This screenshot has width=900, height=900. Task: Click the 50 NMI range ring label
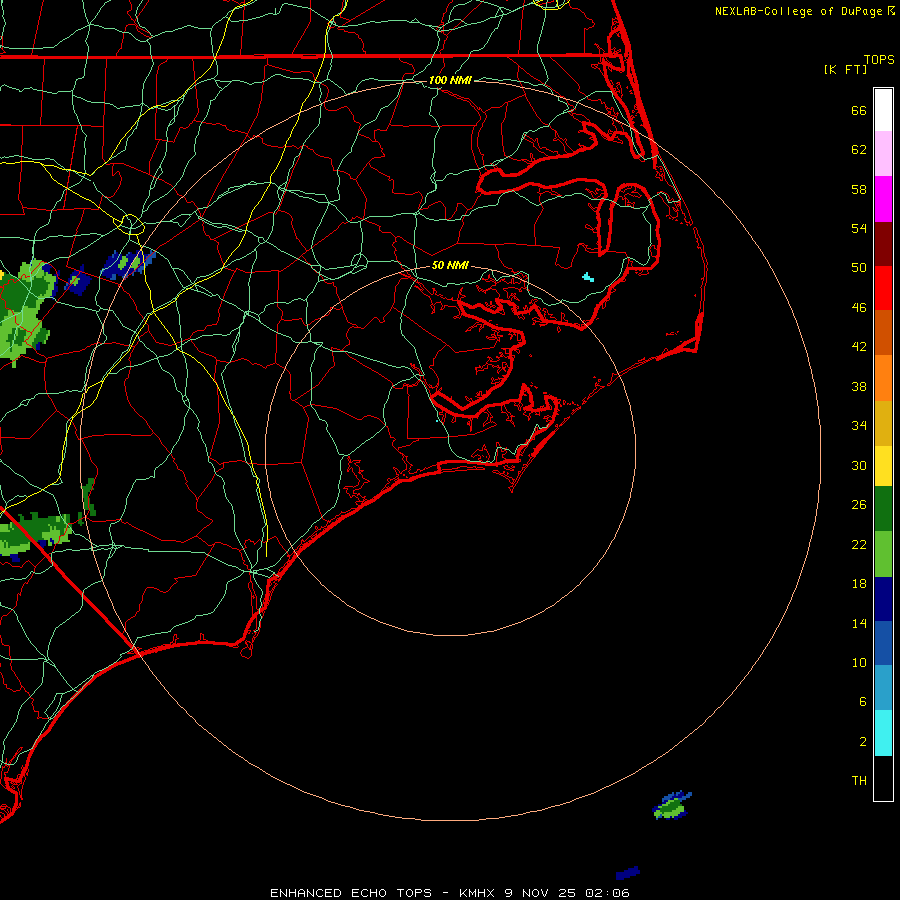[x=450, y=265]
